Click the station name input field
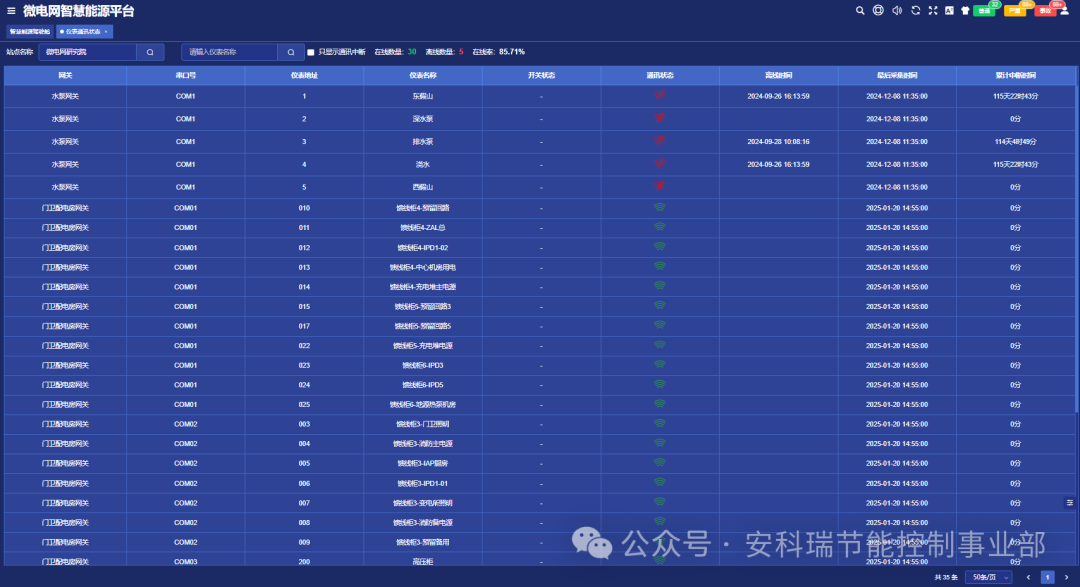1080x587 pixels. (x=88, y=52)
